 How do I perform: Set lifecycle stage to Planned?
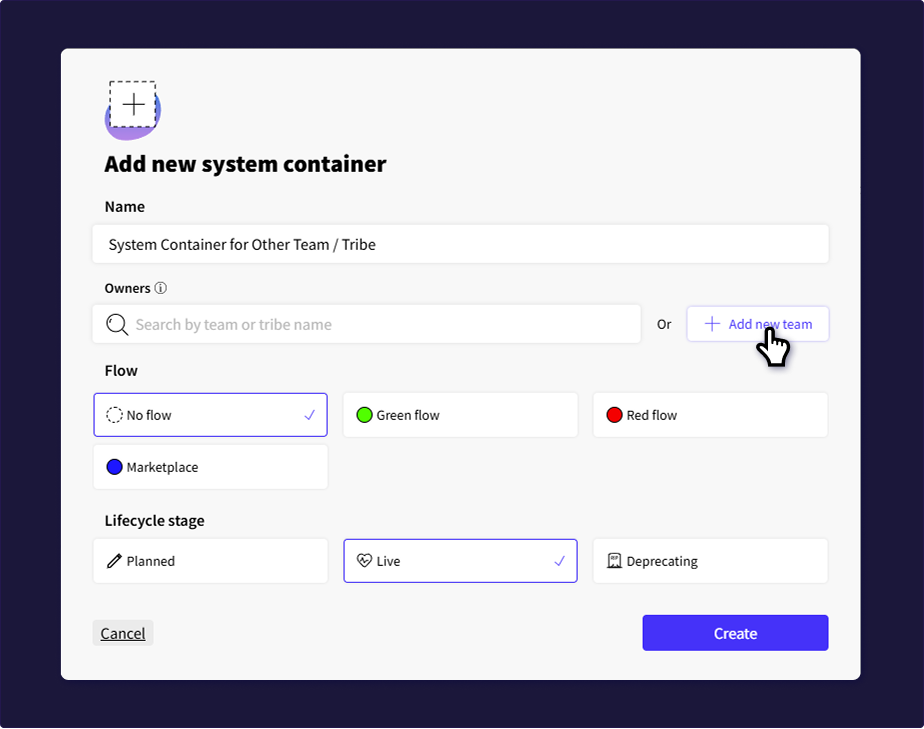pos(210,561)
